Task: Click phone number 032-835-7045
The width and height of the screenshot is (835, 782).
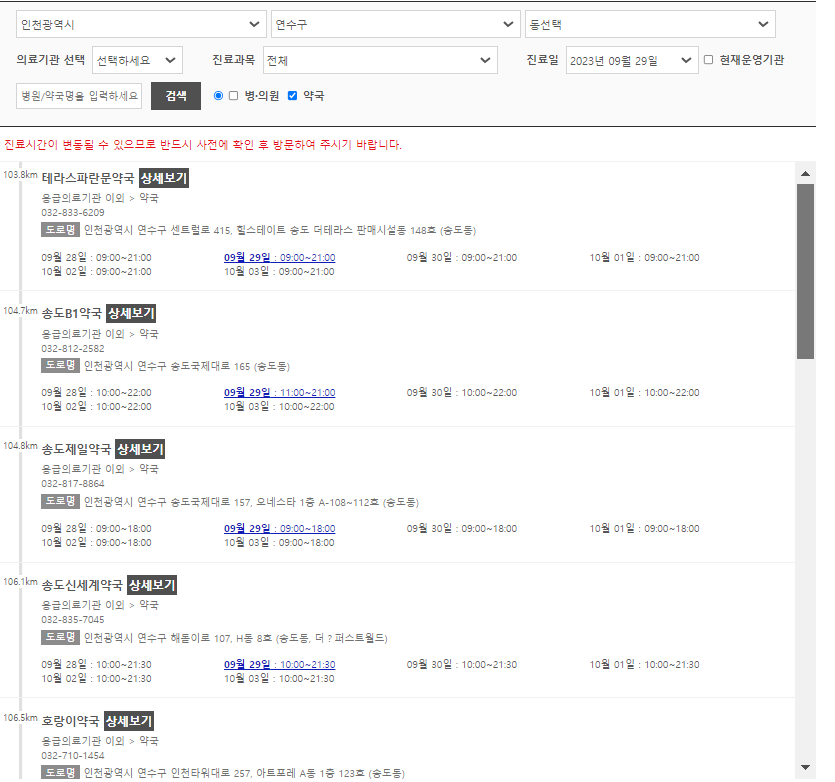Action: point(73,620)
